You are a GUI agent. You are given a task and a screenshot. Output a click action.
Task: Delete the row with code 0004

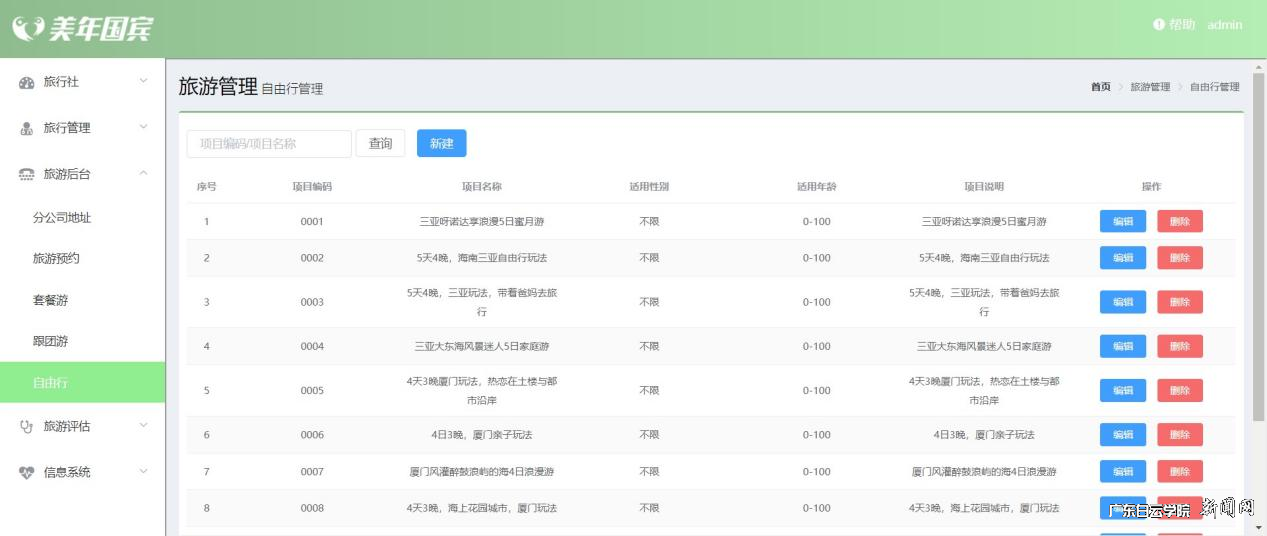tap(1179, 347)
